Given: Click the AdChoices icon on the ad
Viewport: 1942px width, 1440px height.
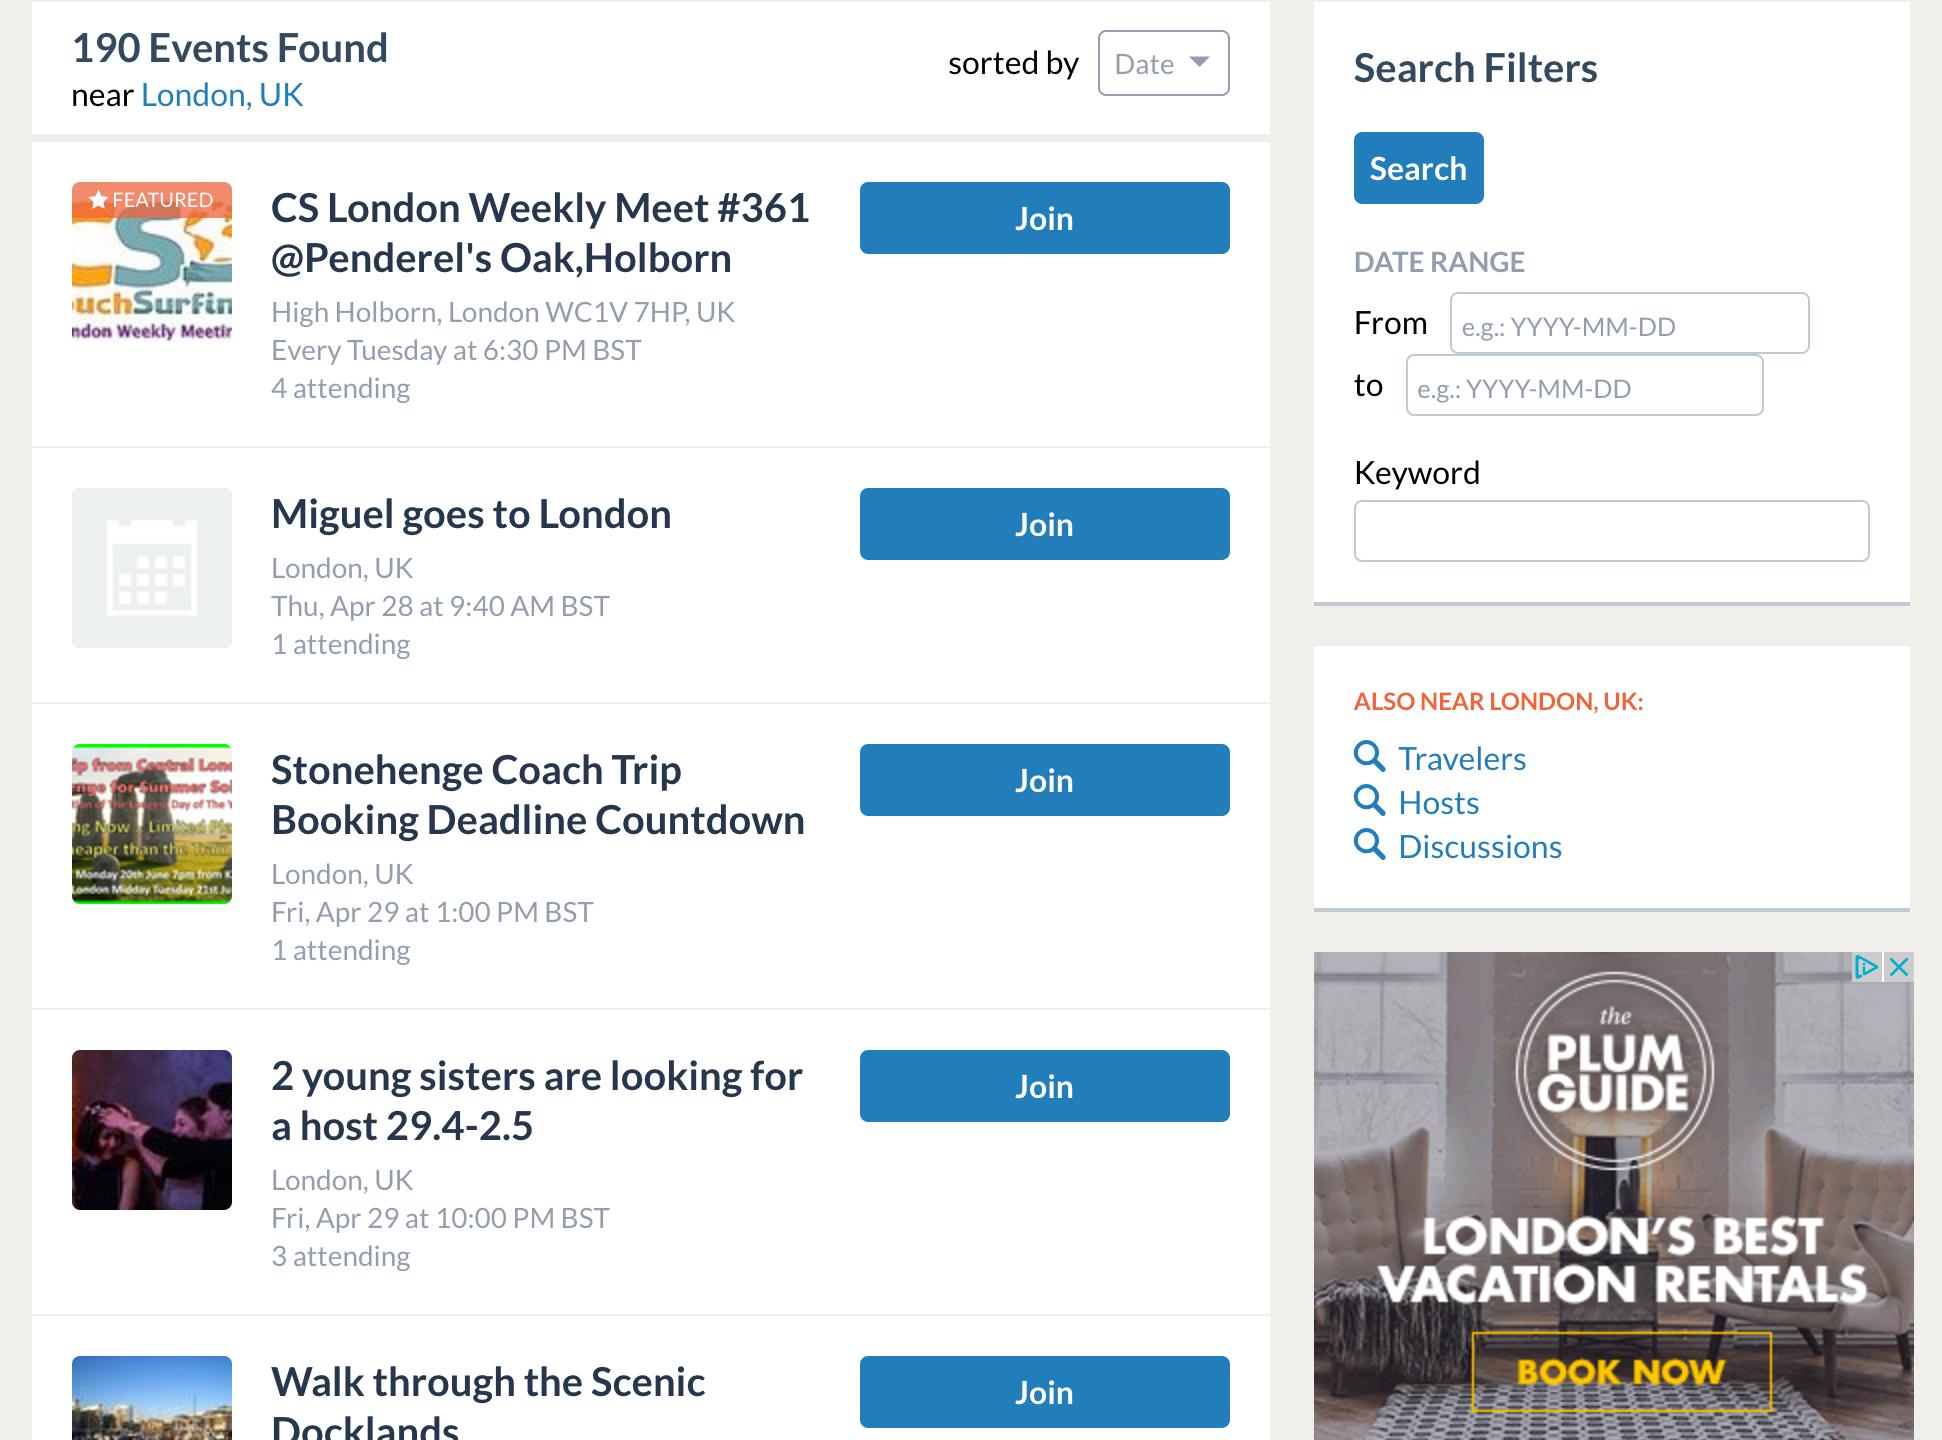Looking at the screenshot, I should (1866, 967).
